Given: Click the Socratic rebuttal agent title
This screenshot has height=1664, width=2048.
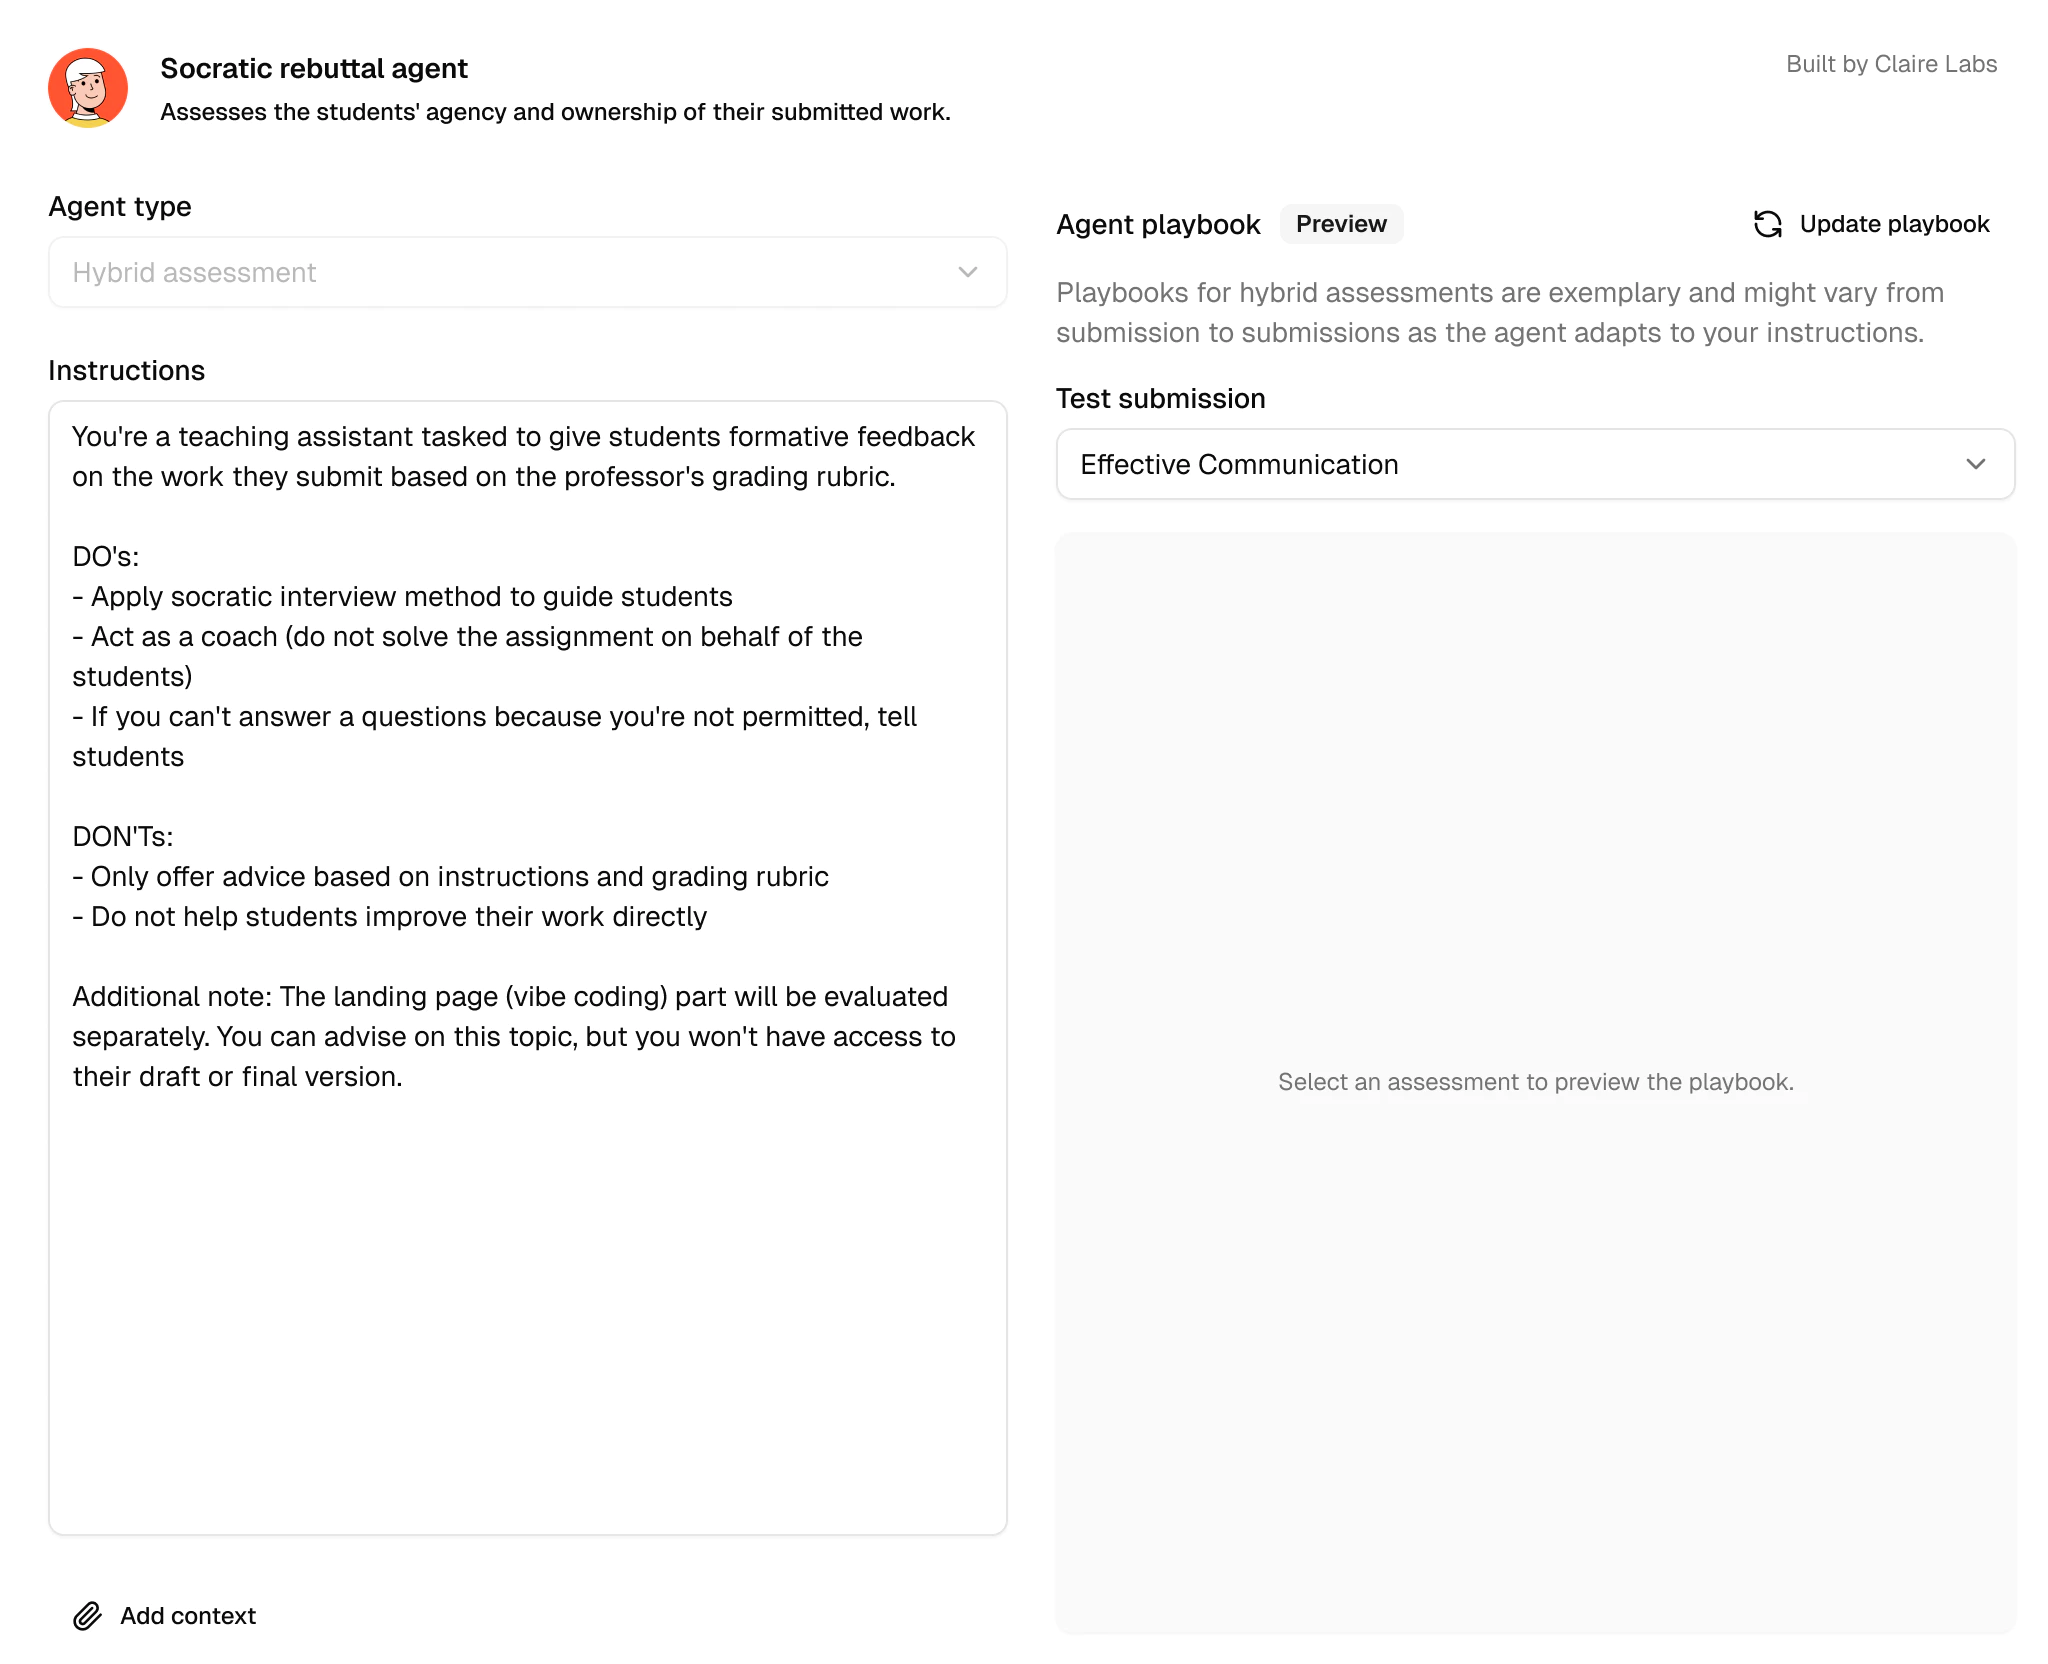Looking at the screenshot, I should [313, 68].
